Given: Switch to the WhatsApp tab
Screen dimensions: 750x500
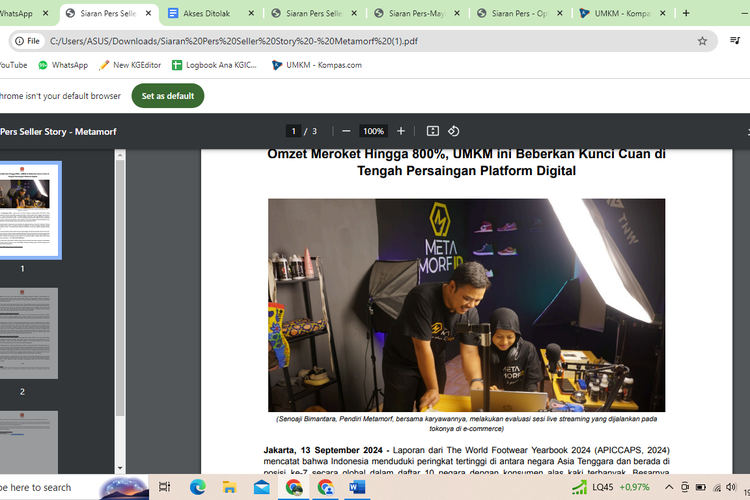Looking at the screenshot, I should pos(16,13).
